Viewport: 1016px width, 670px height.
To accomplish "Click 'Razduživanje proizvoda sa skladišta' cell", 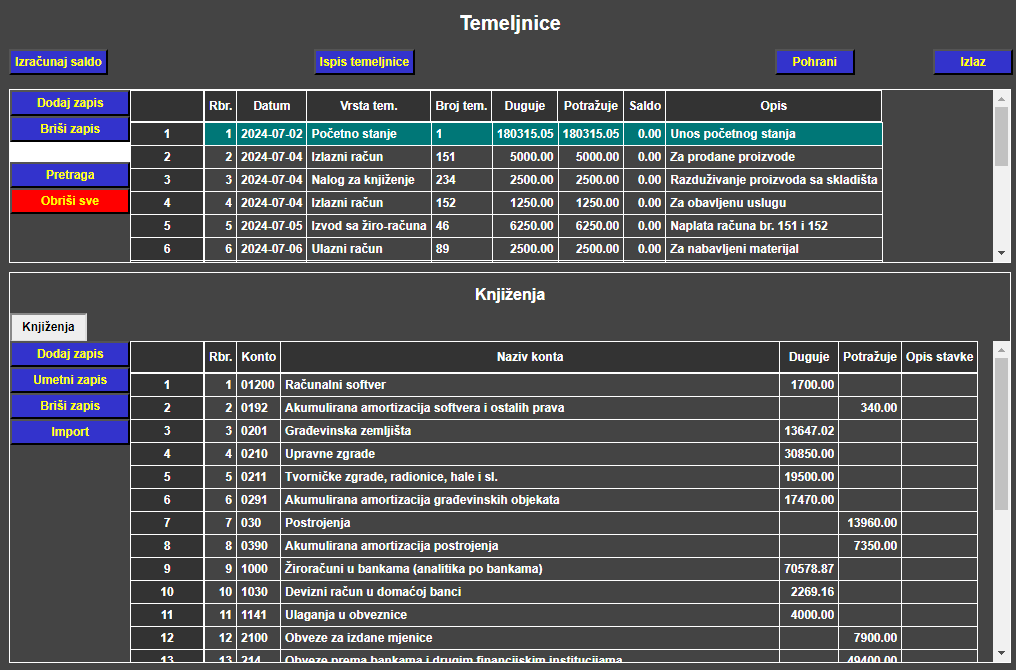I will 774,180.
